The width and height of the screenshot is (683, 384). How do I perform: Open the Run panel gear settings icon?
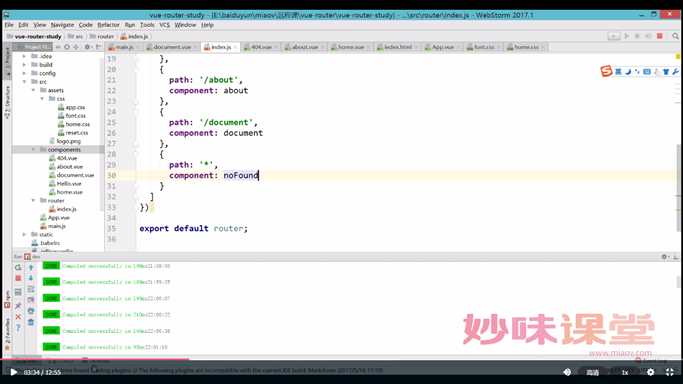[x=664, y=257]
